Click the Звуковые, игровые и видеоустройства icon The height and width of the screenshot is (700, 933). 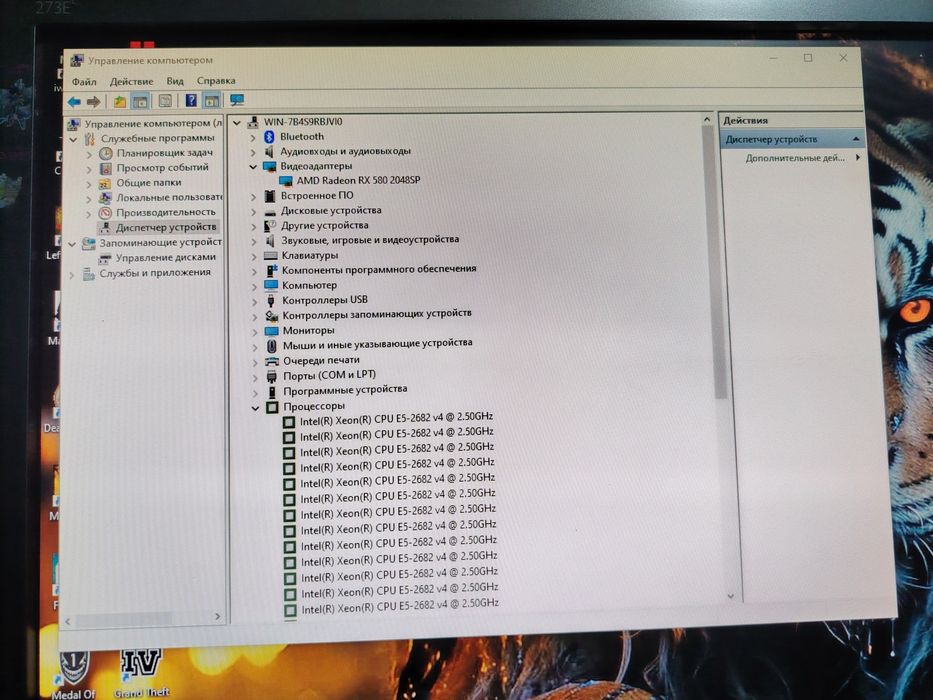pos(270,240)
